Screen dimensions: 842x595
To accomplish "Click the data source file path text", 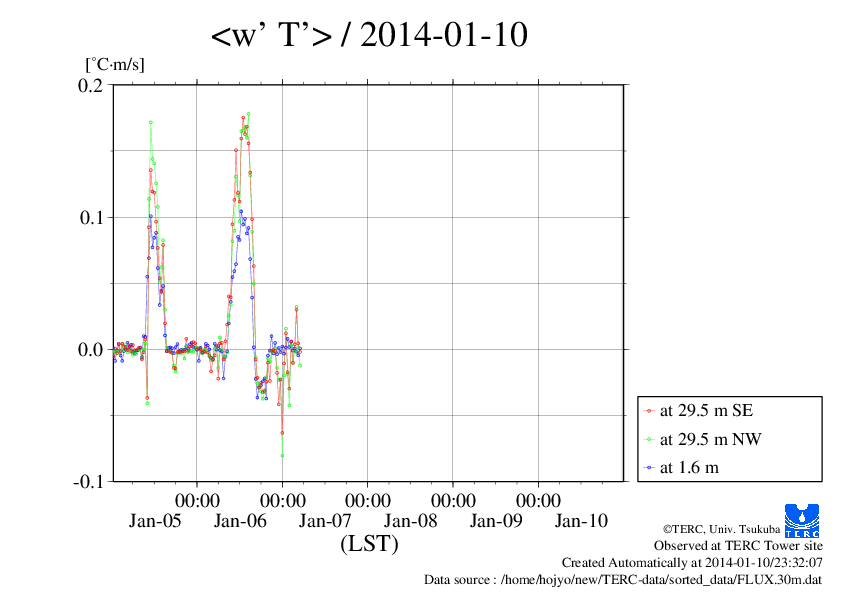I will tap(623, 579).
